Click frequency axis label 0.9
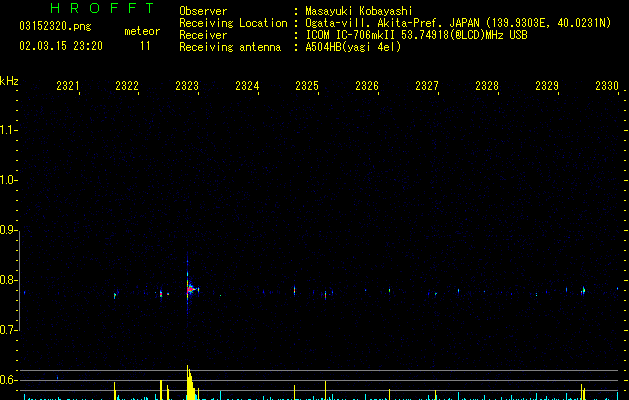 (x=8, y=230)
